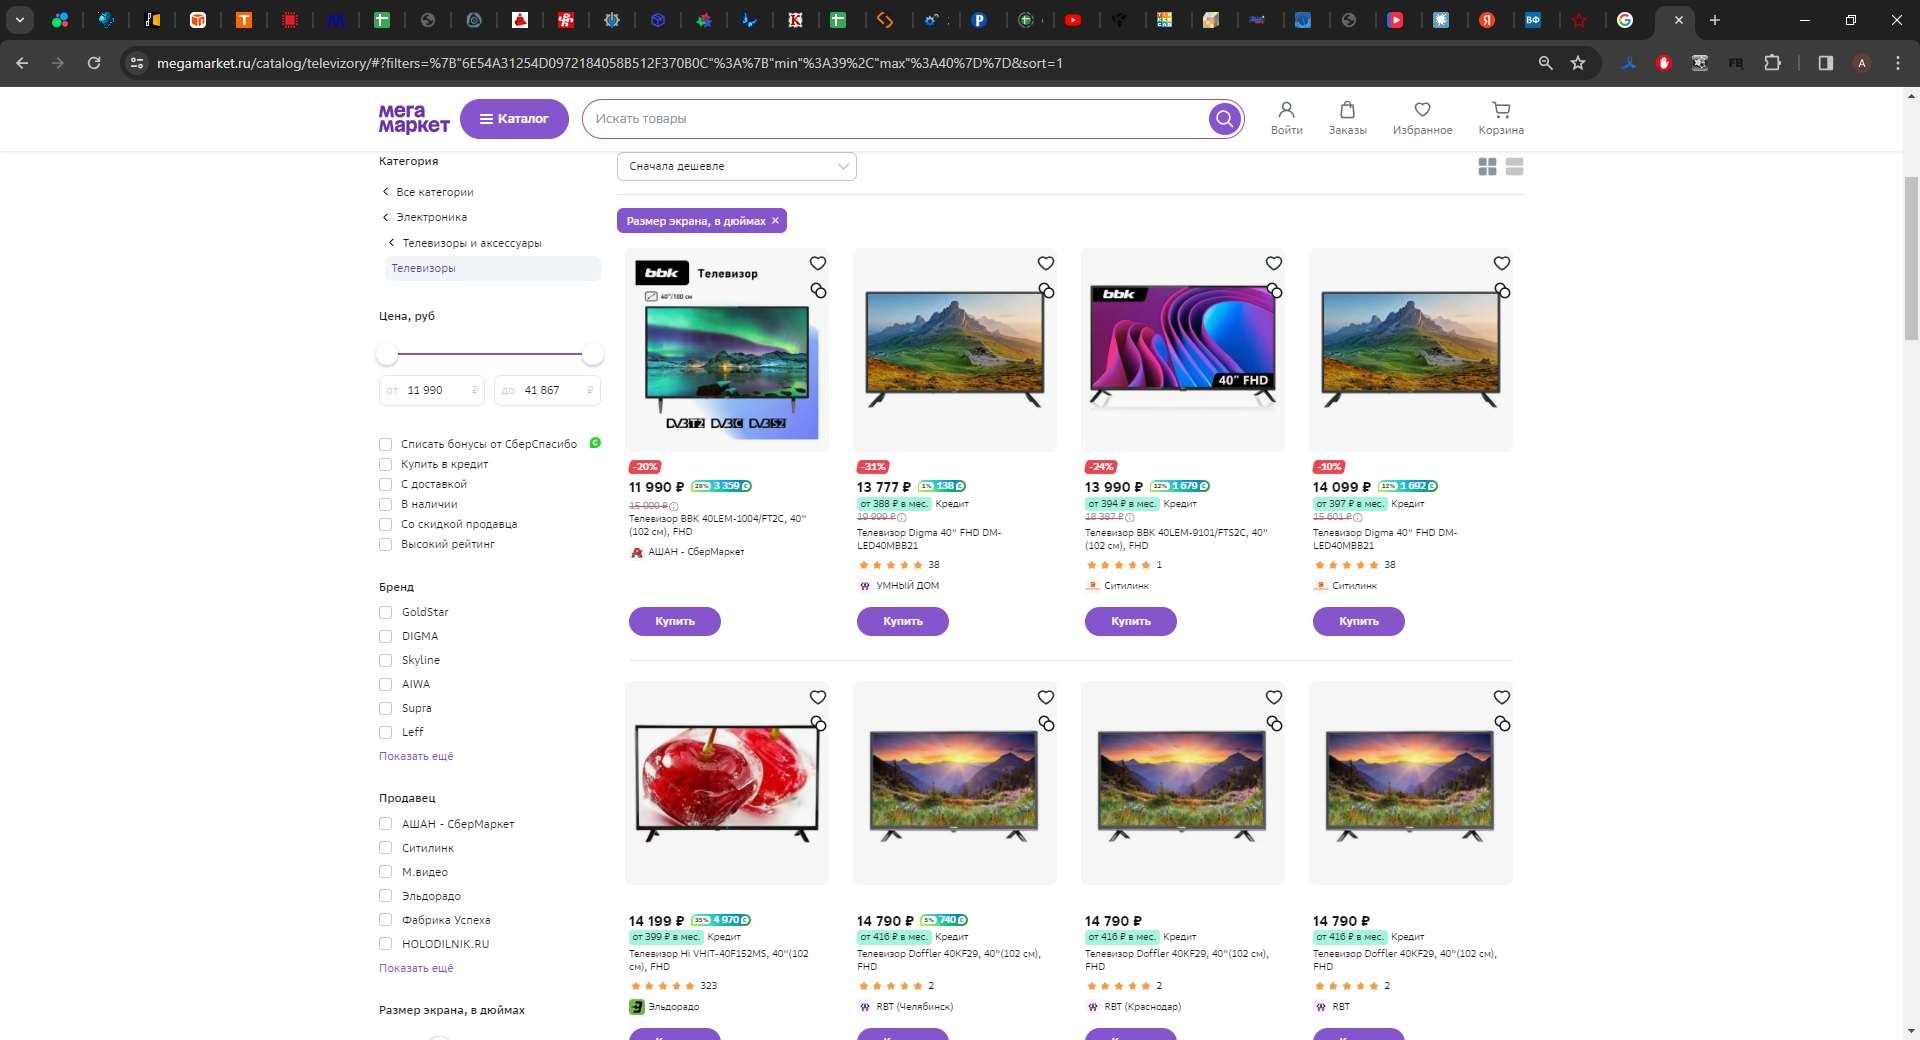Screen dimensions: 1920x1040
Task: Bookmark this page with the star icon
Action: tap(1578, 63)
